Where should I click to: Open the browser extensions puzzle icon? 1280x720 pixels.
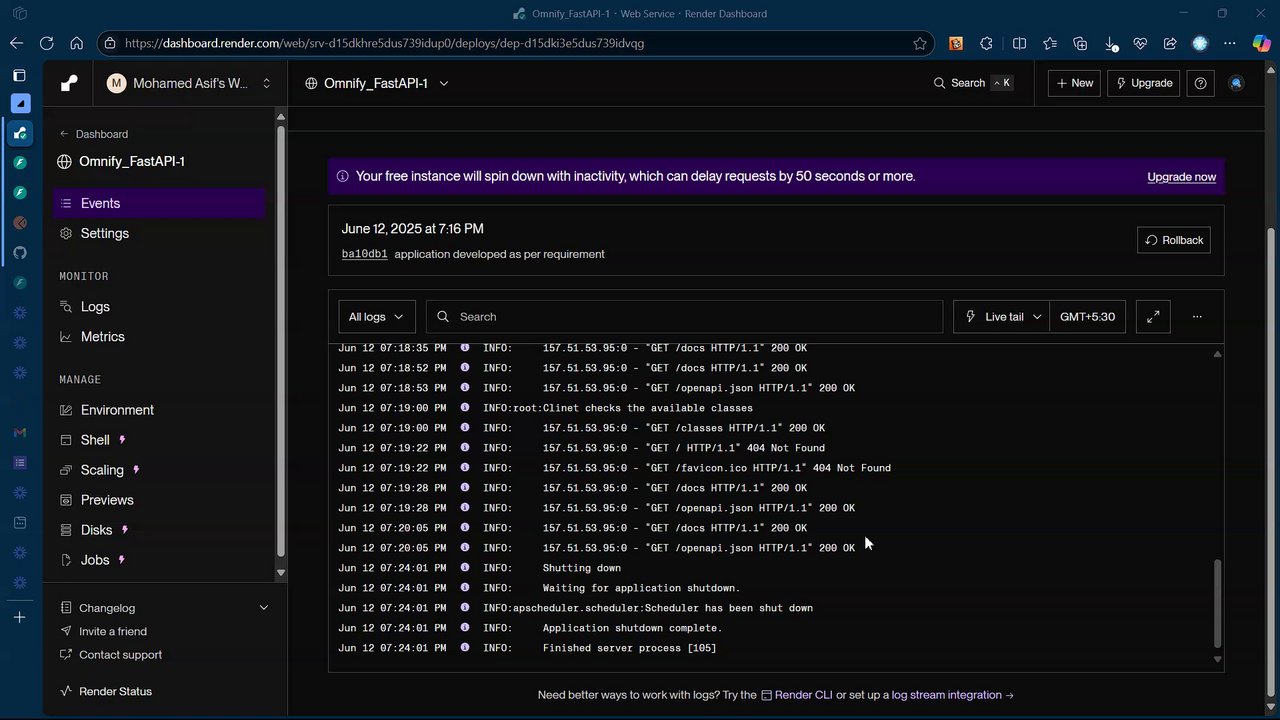[987, 43]
